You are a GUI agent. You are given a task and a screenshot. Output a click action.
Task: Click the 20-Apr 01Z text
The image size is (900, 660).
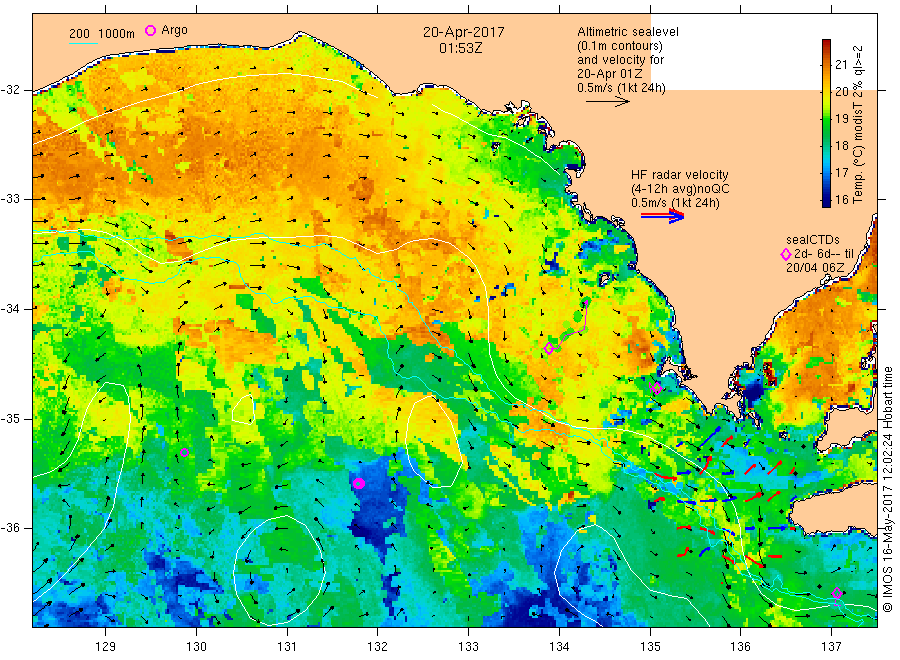[x=610, y=74]
